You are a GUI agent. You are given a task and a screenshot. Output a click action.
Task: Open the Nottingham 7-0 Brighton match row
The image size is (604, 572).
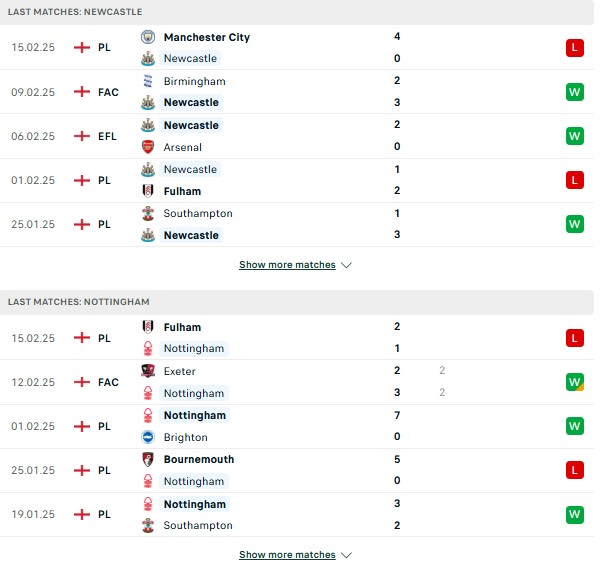tap(297, 426)
